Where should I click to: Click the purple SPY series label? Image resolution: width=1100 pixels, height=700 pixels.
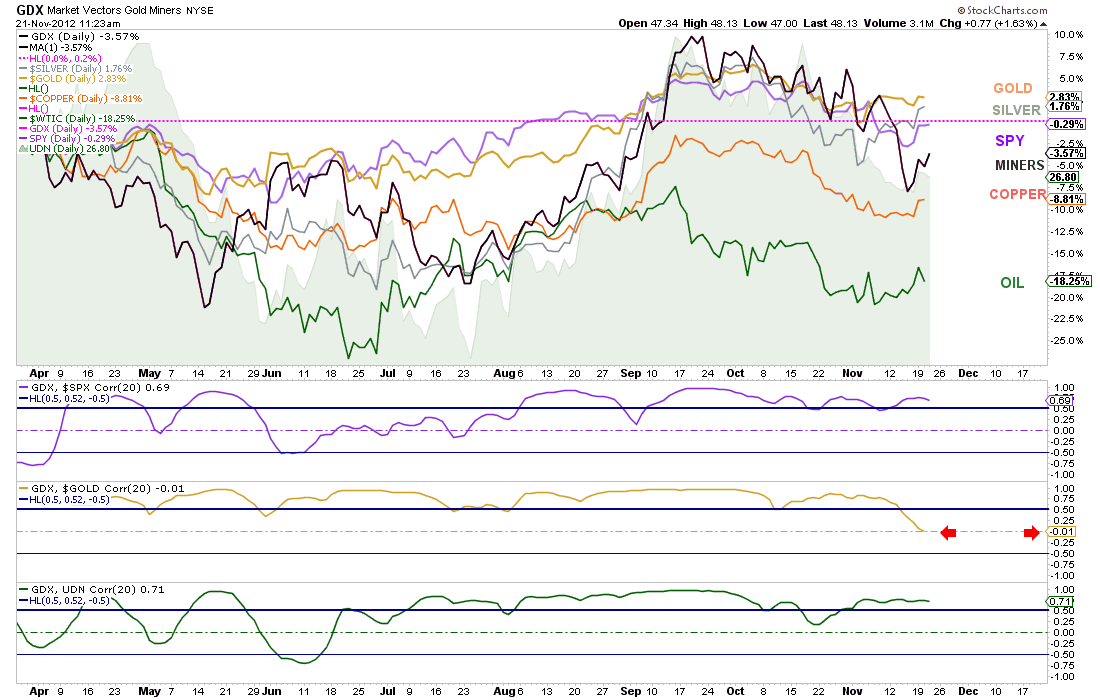[1010, 140]
